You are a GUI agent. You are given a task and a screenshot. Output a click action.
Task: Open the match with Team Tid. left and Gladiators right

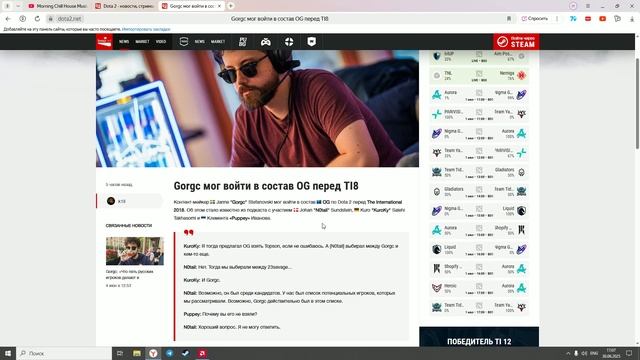[479, 172]
